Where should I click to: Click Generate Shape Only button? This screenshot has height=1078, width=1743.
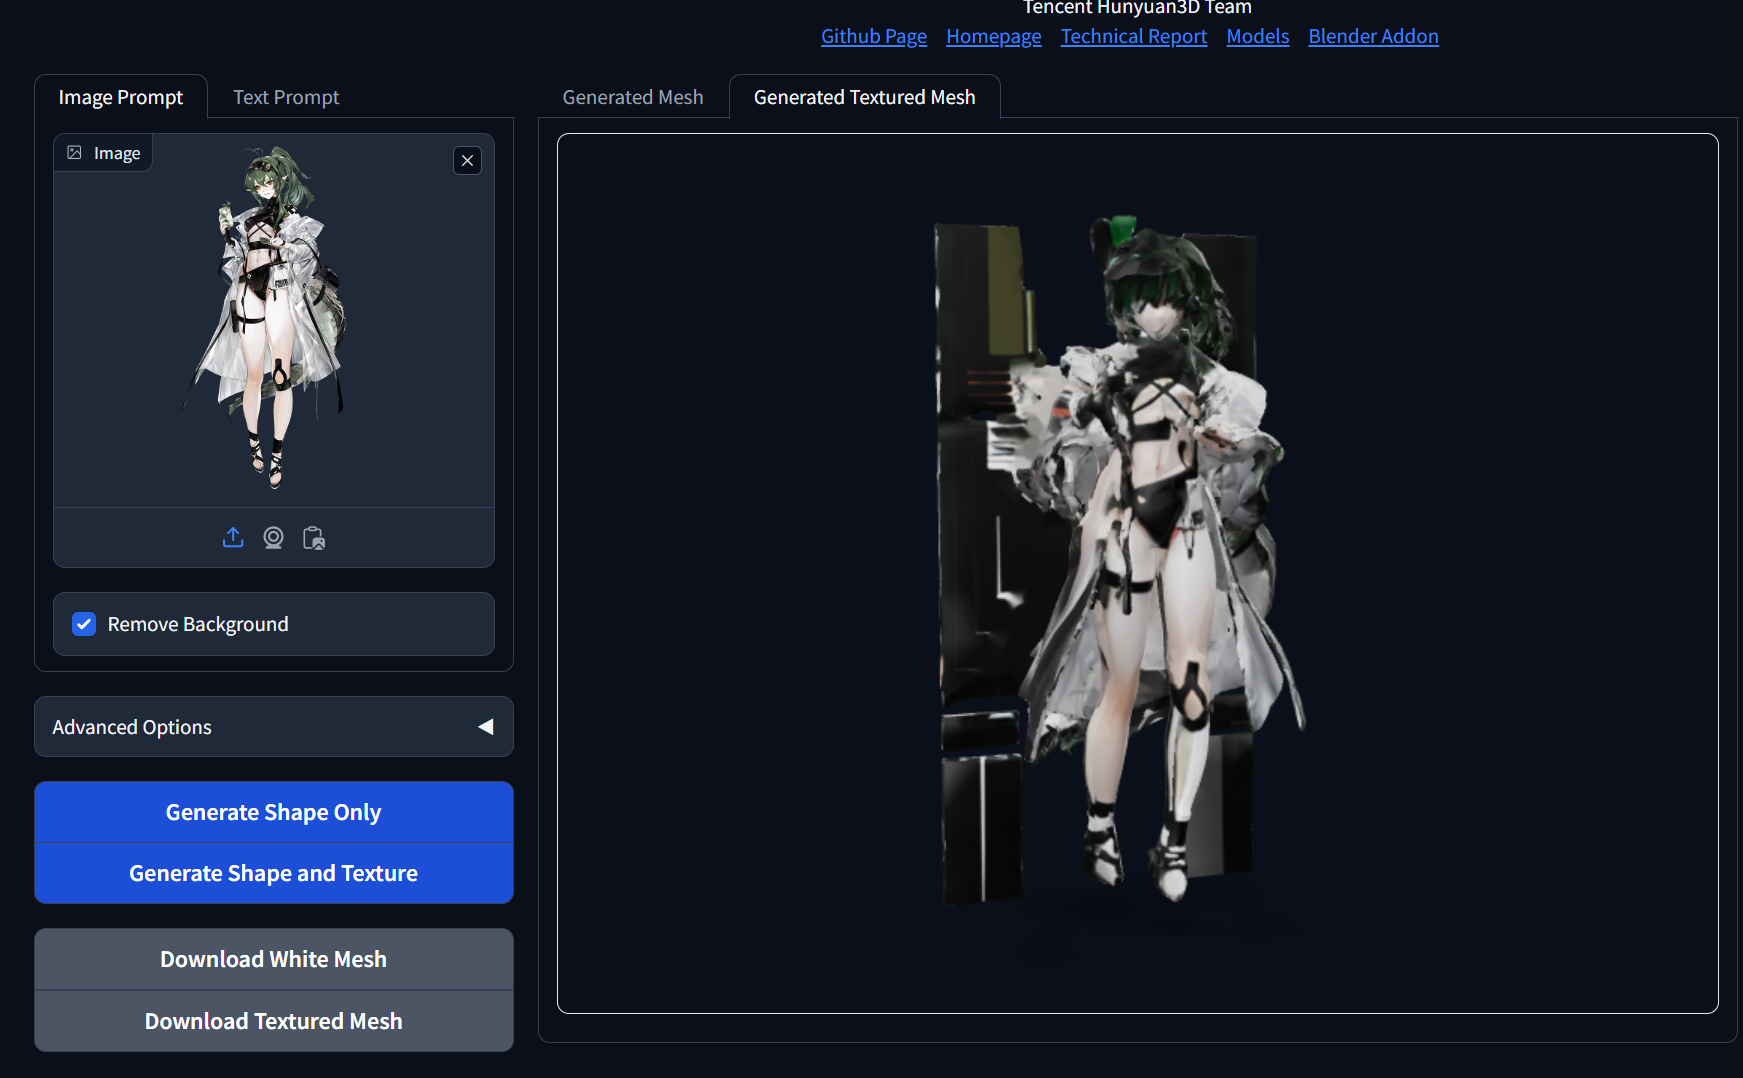pos(274,812)
